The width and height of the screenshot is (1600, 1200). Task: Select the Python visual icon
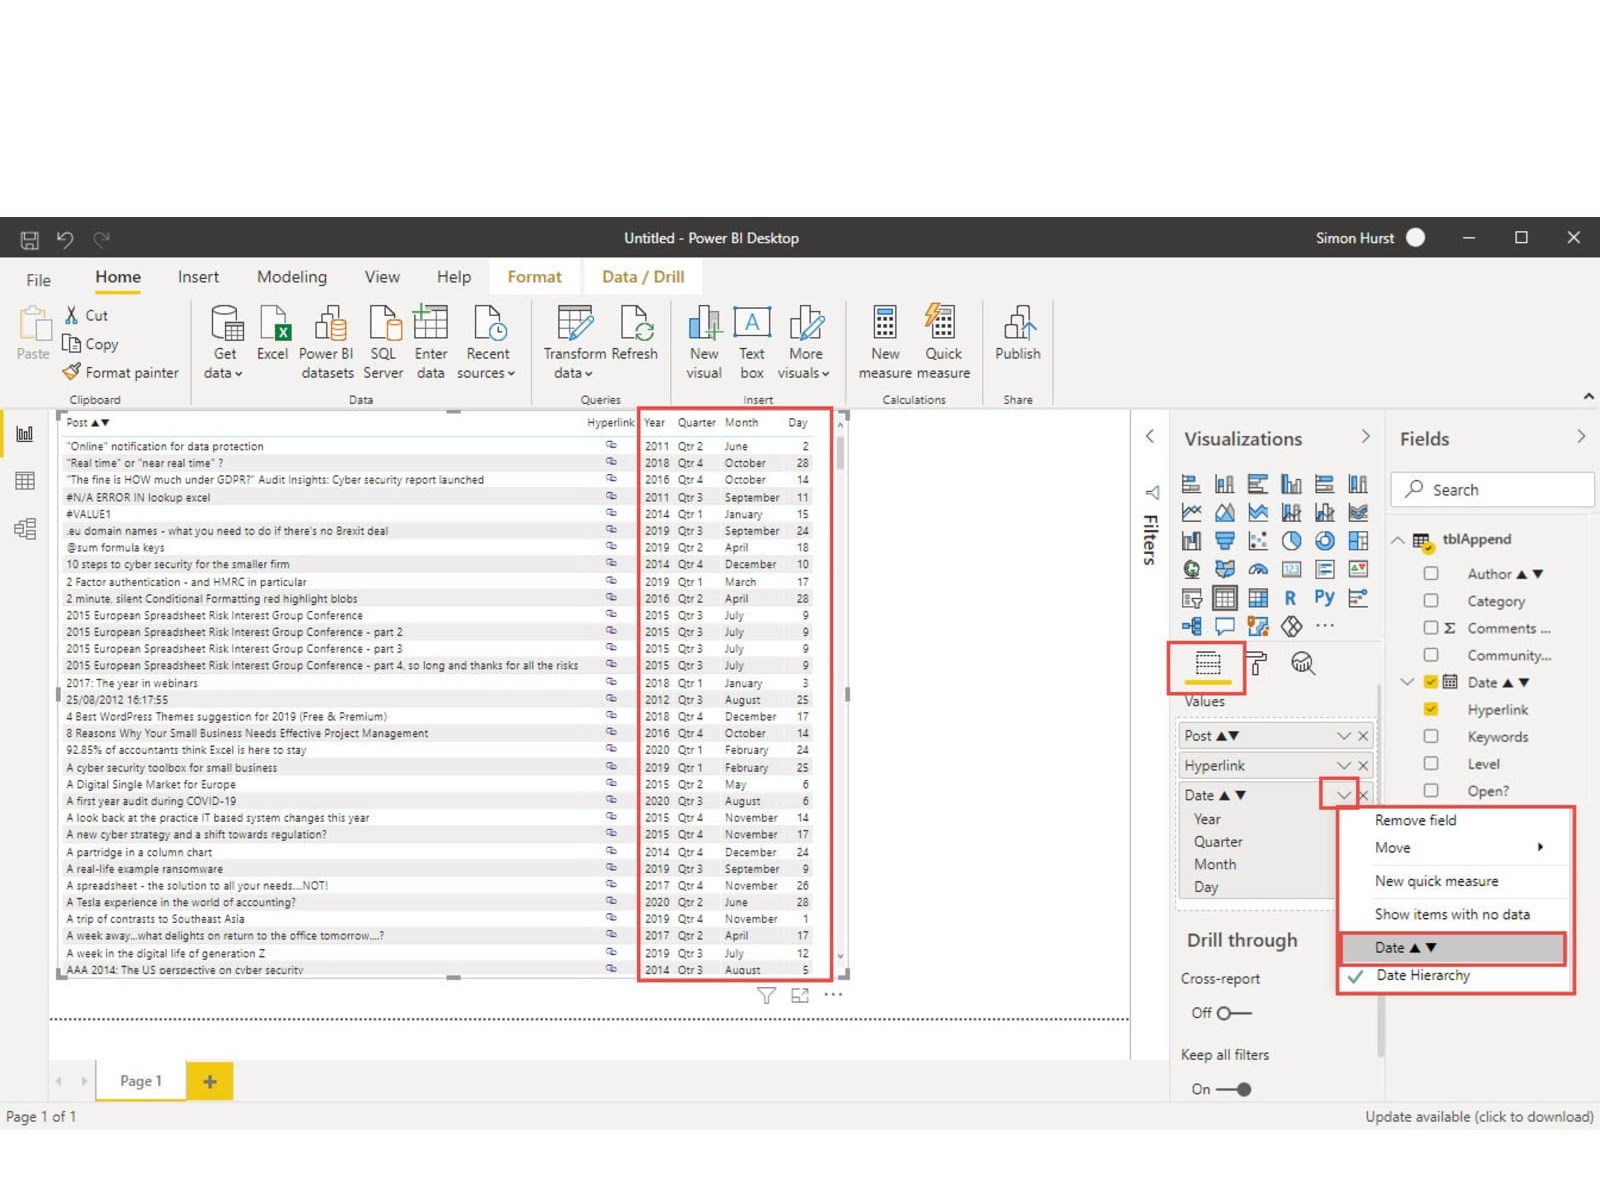1324,597
